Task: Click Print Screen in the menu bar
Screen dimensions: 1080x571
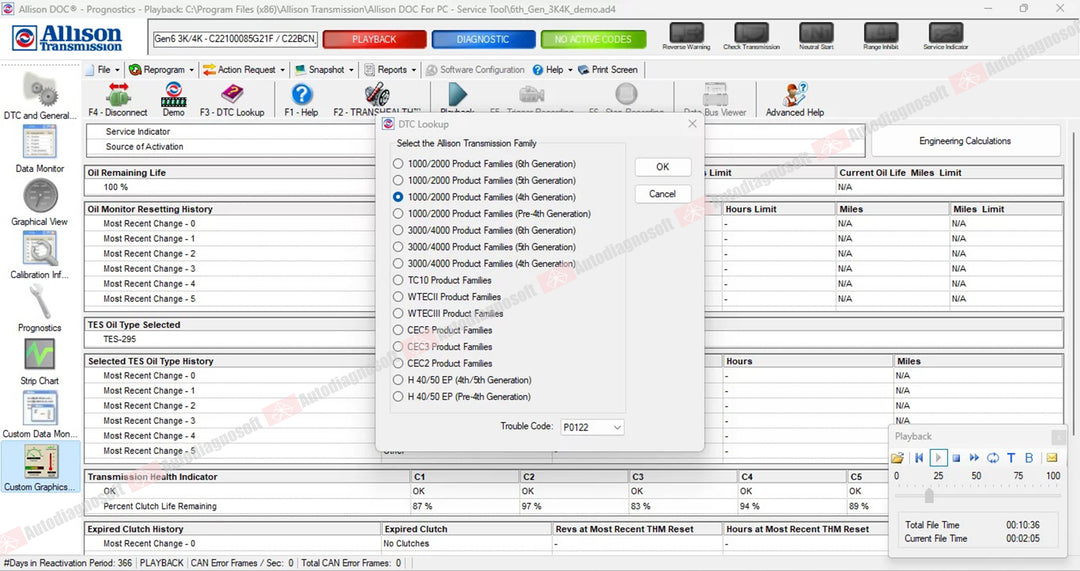Action: pos(608,70)
